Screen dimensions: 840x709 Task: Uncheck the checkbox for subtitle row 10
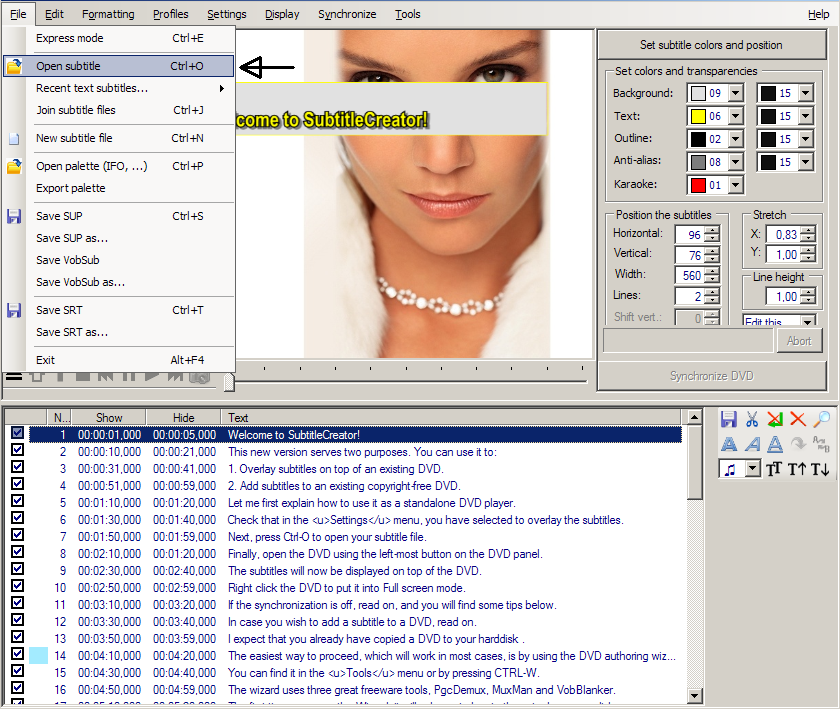(x=17, y=585)
